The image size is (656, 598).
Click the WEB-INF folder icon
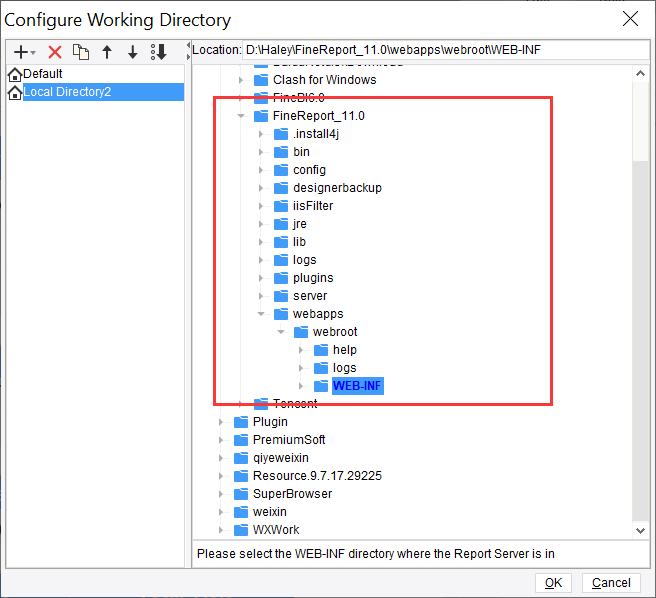click(x=321, y=385)
